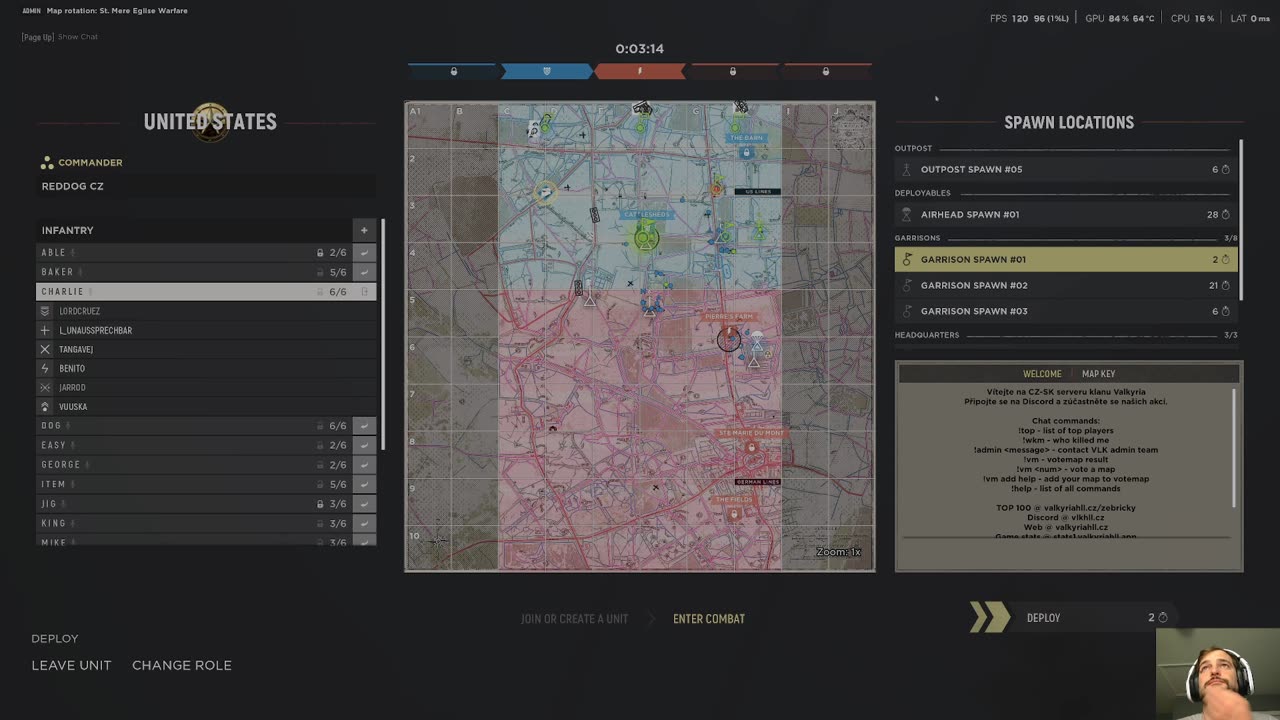Click infantry squad list scrollbar
1280x720 pixels.
pos(383,336)
